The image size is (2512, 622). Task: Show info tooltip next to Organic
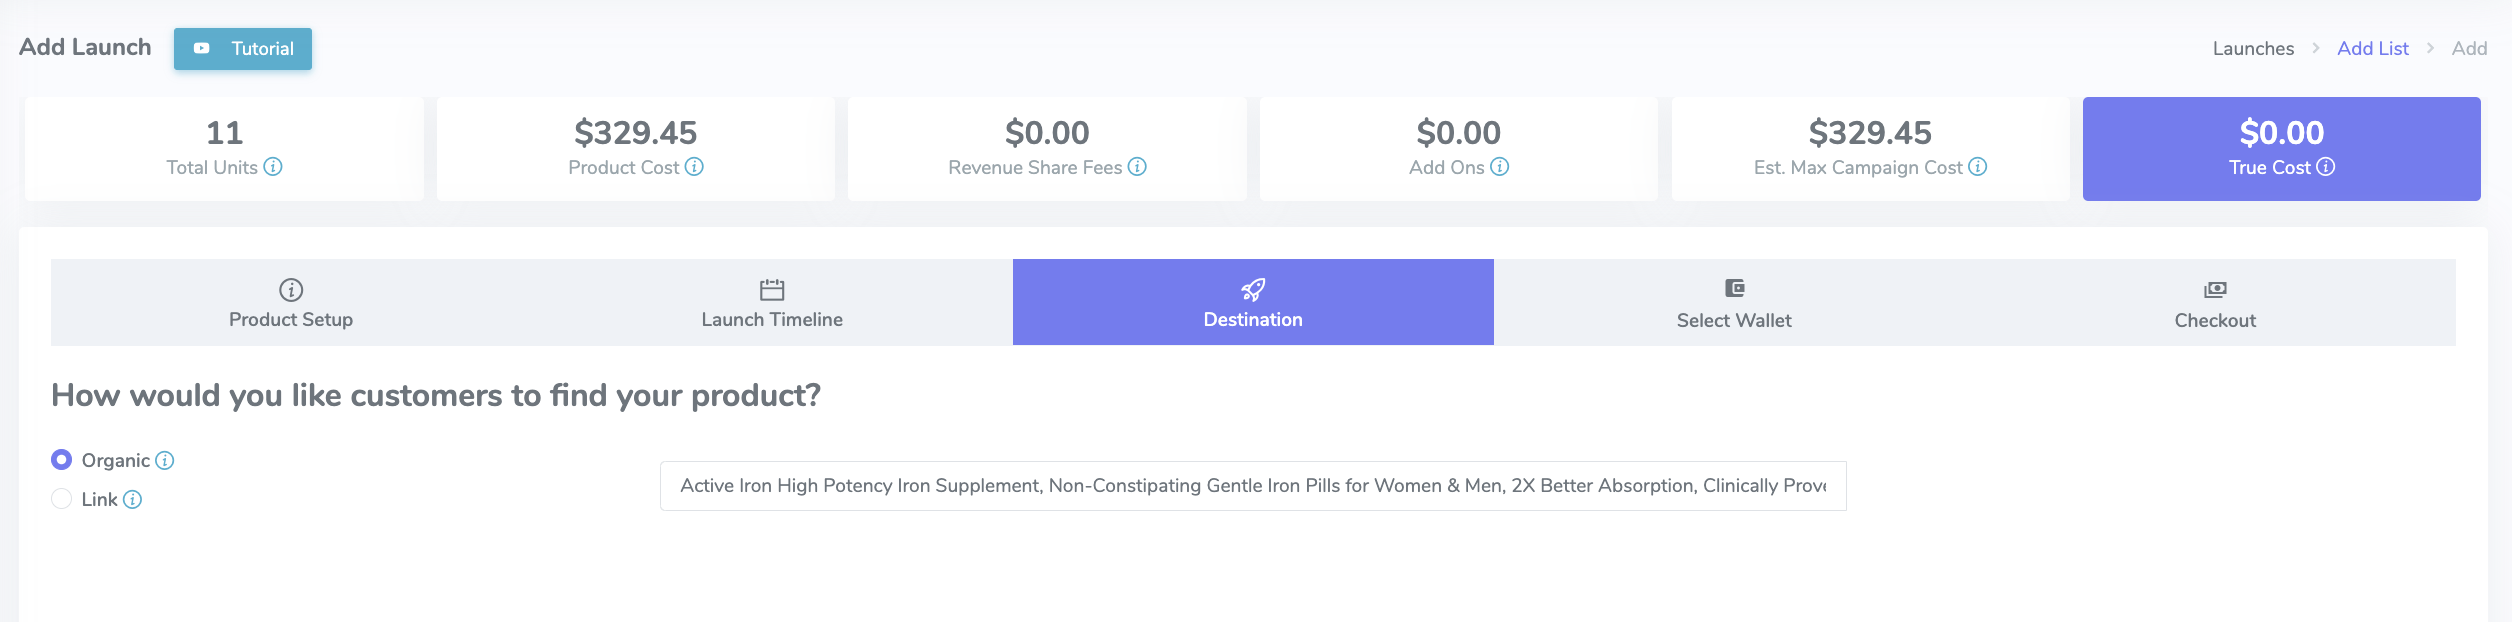(x=165, y=460)
